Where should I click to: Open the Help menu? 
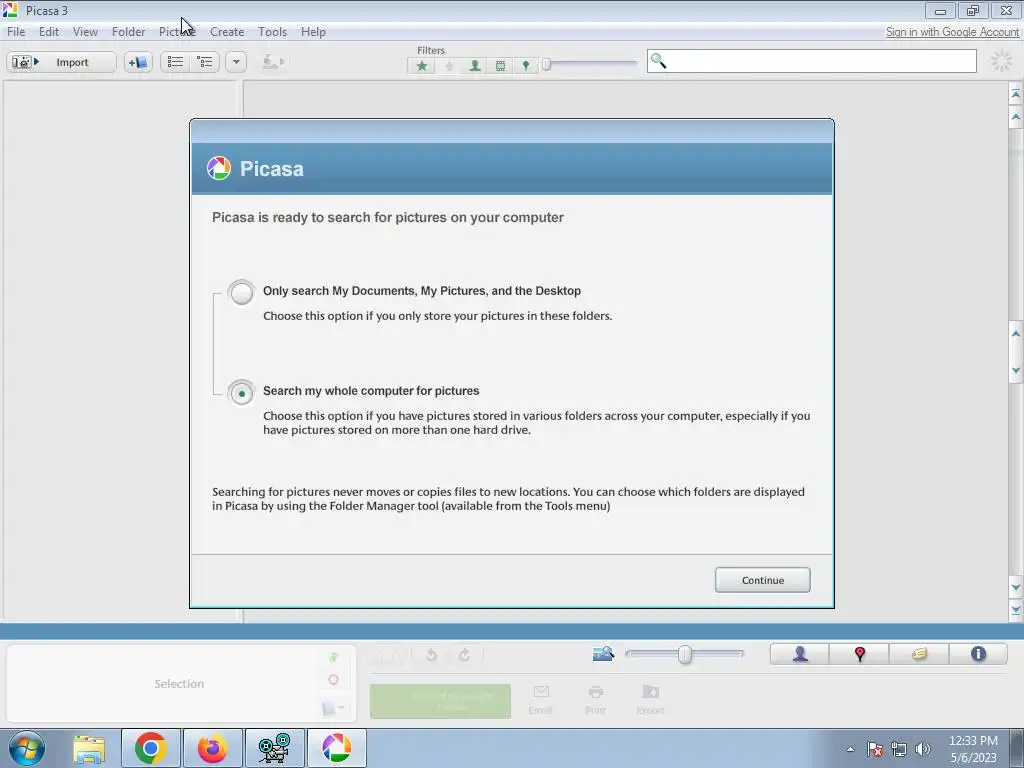pos(313,31)
